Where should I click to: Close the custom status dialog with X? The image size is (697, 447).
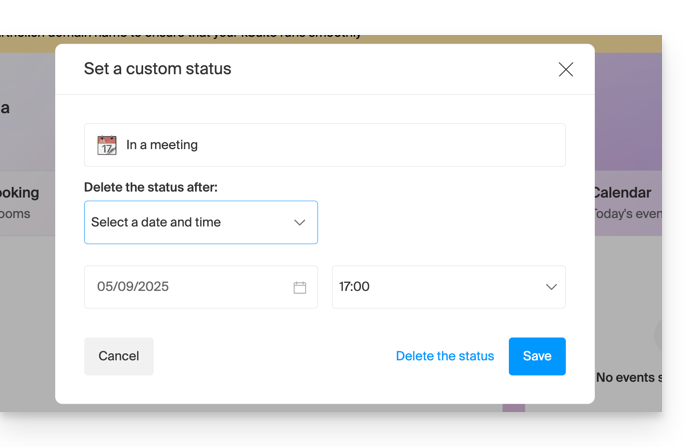565,69
